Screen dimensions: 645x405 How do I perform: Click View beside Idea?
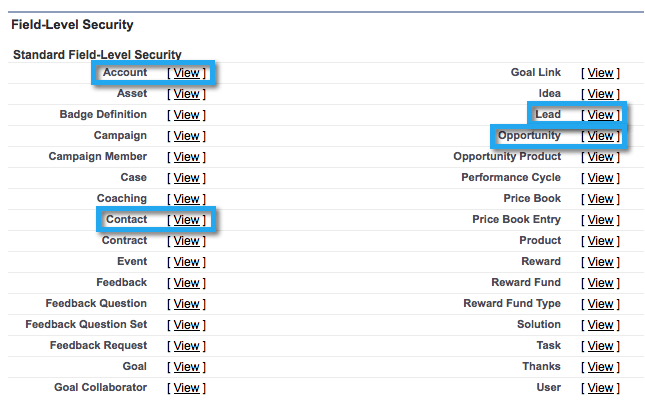click(601, 94)
